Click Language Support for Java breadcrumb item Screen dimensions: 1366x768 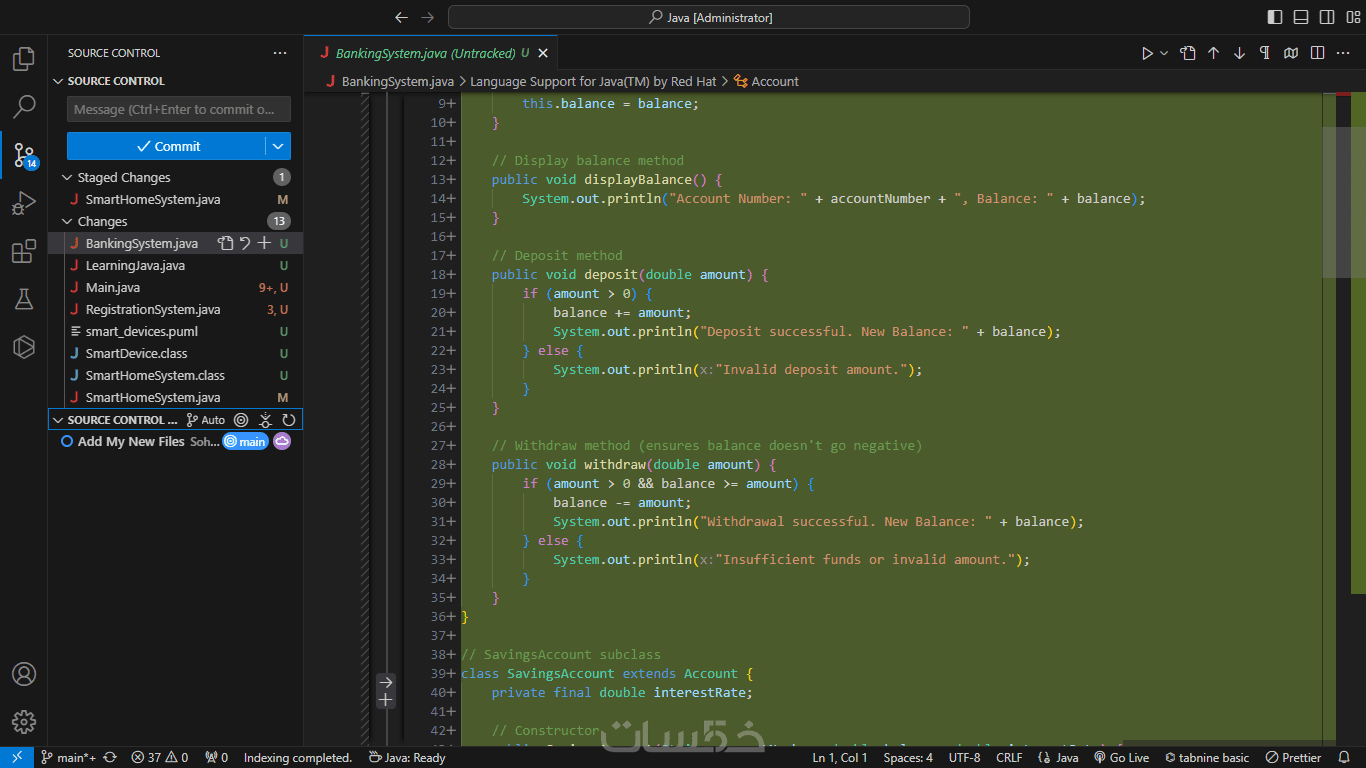tap(593, 81)
